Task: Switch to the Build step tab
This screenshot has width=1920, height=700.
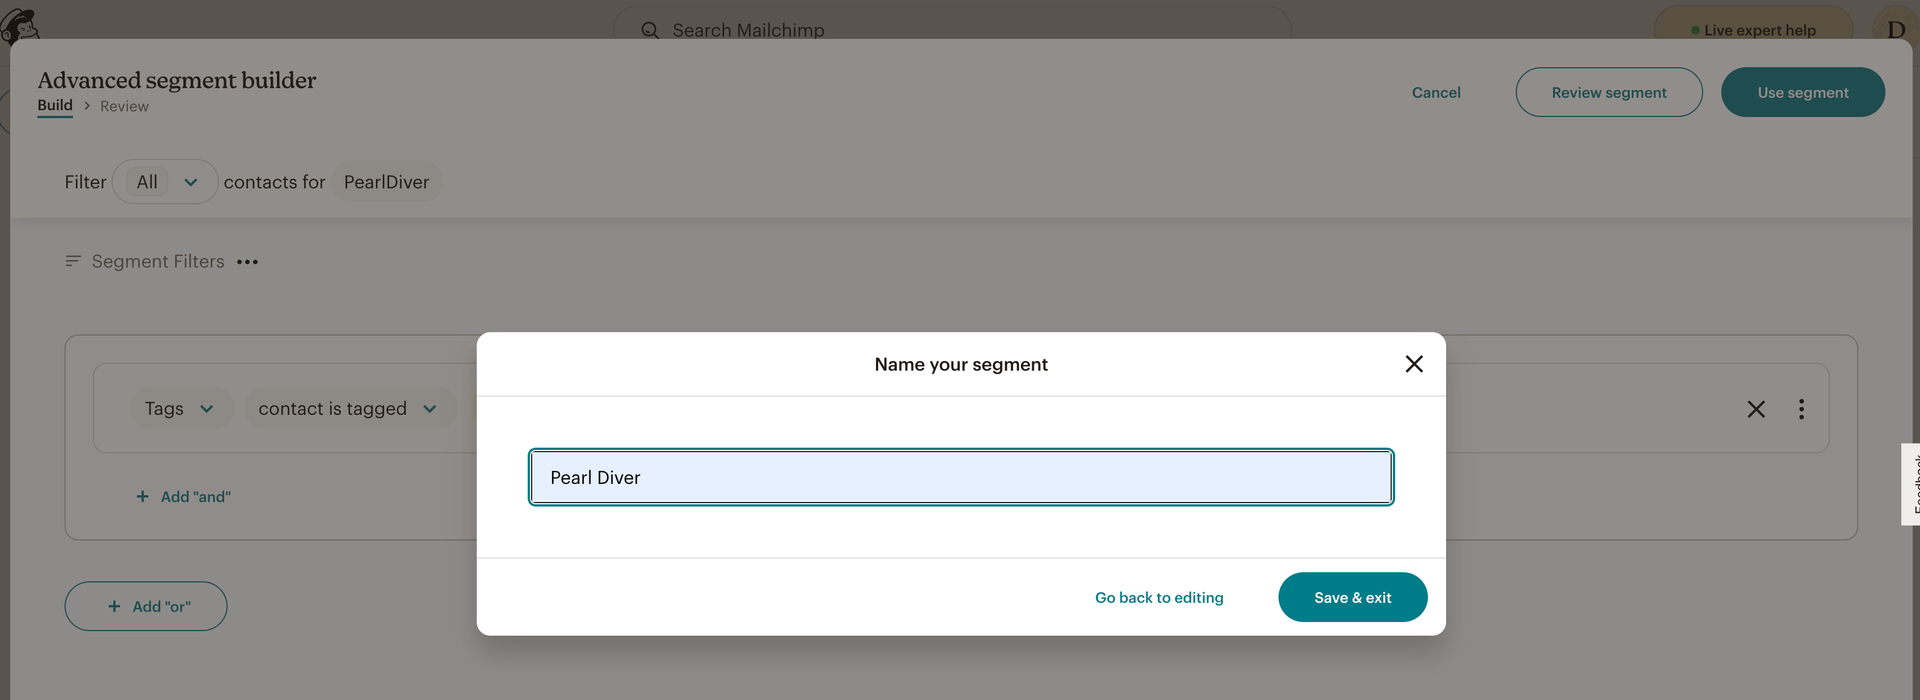Action: point(55,105)
